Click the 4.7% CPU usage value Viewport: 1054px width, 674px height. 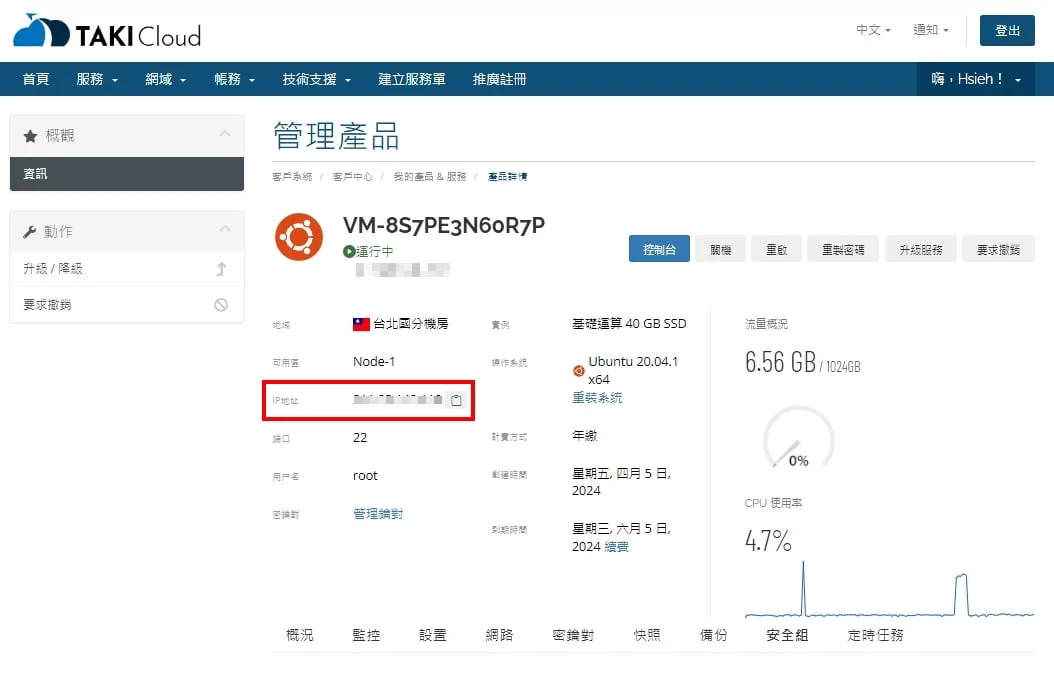tap(768, 541)
